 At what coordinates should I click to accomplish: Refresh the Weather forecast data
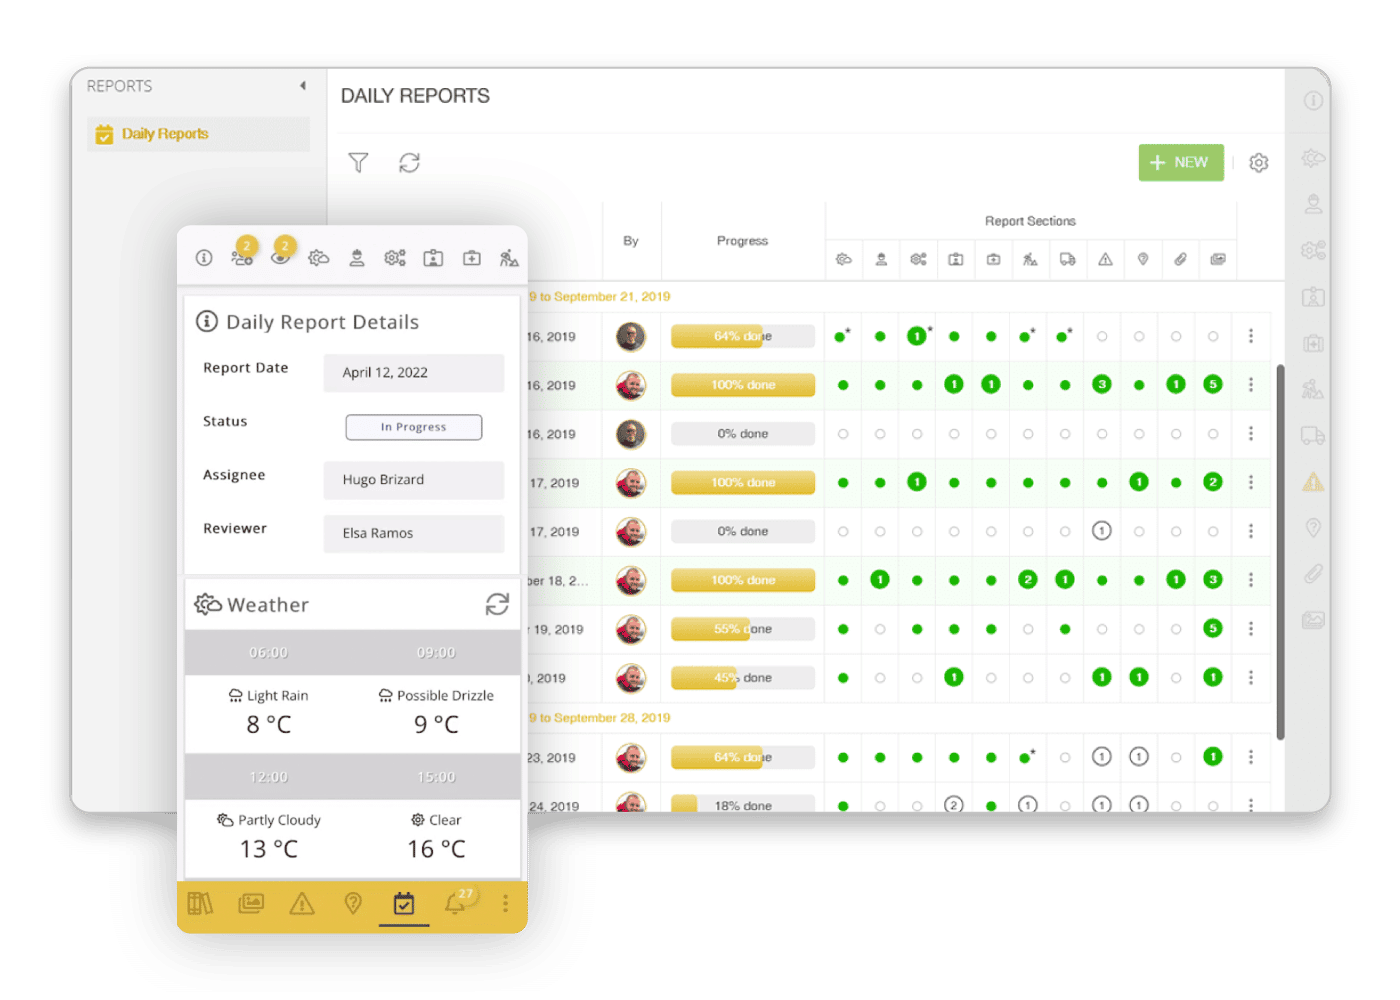click(x=497, y=604)
